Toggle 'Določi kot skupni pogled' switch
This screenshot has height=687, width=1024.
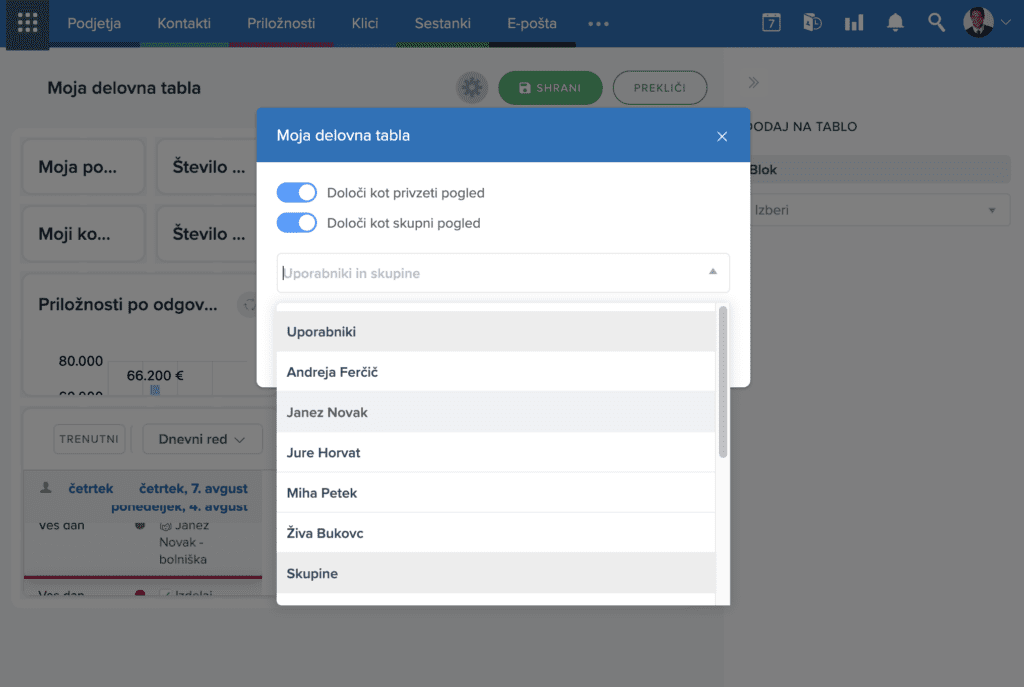tap(296, 223)
